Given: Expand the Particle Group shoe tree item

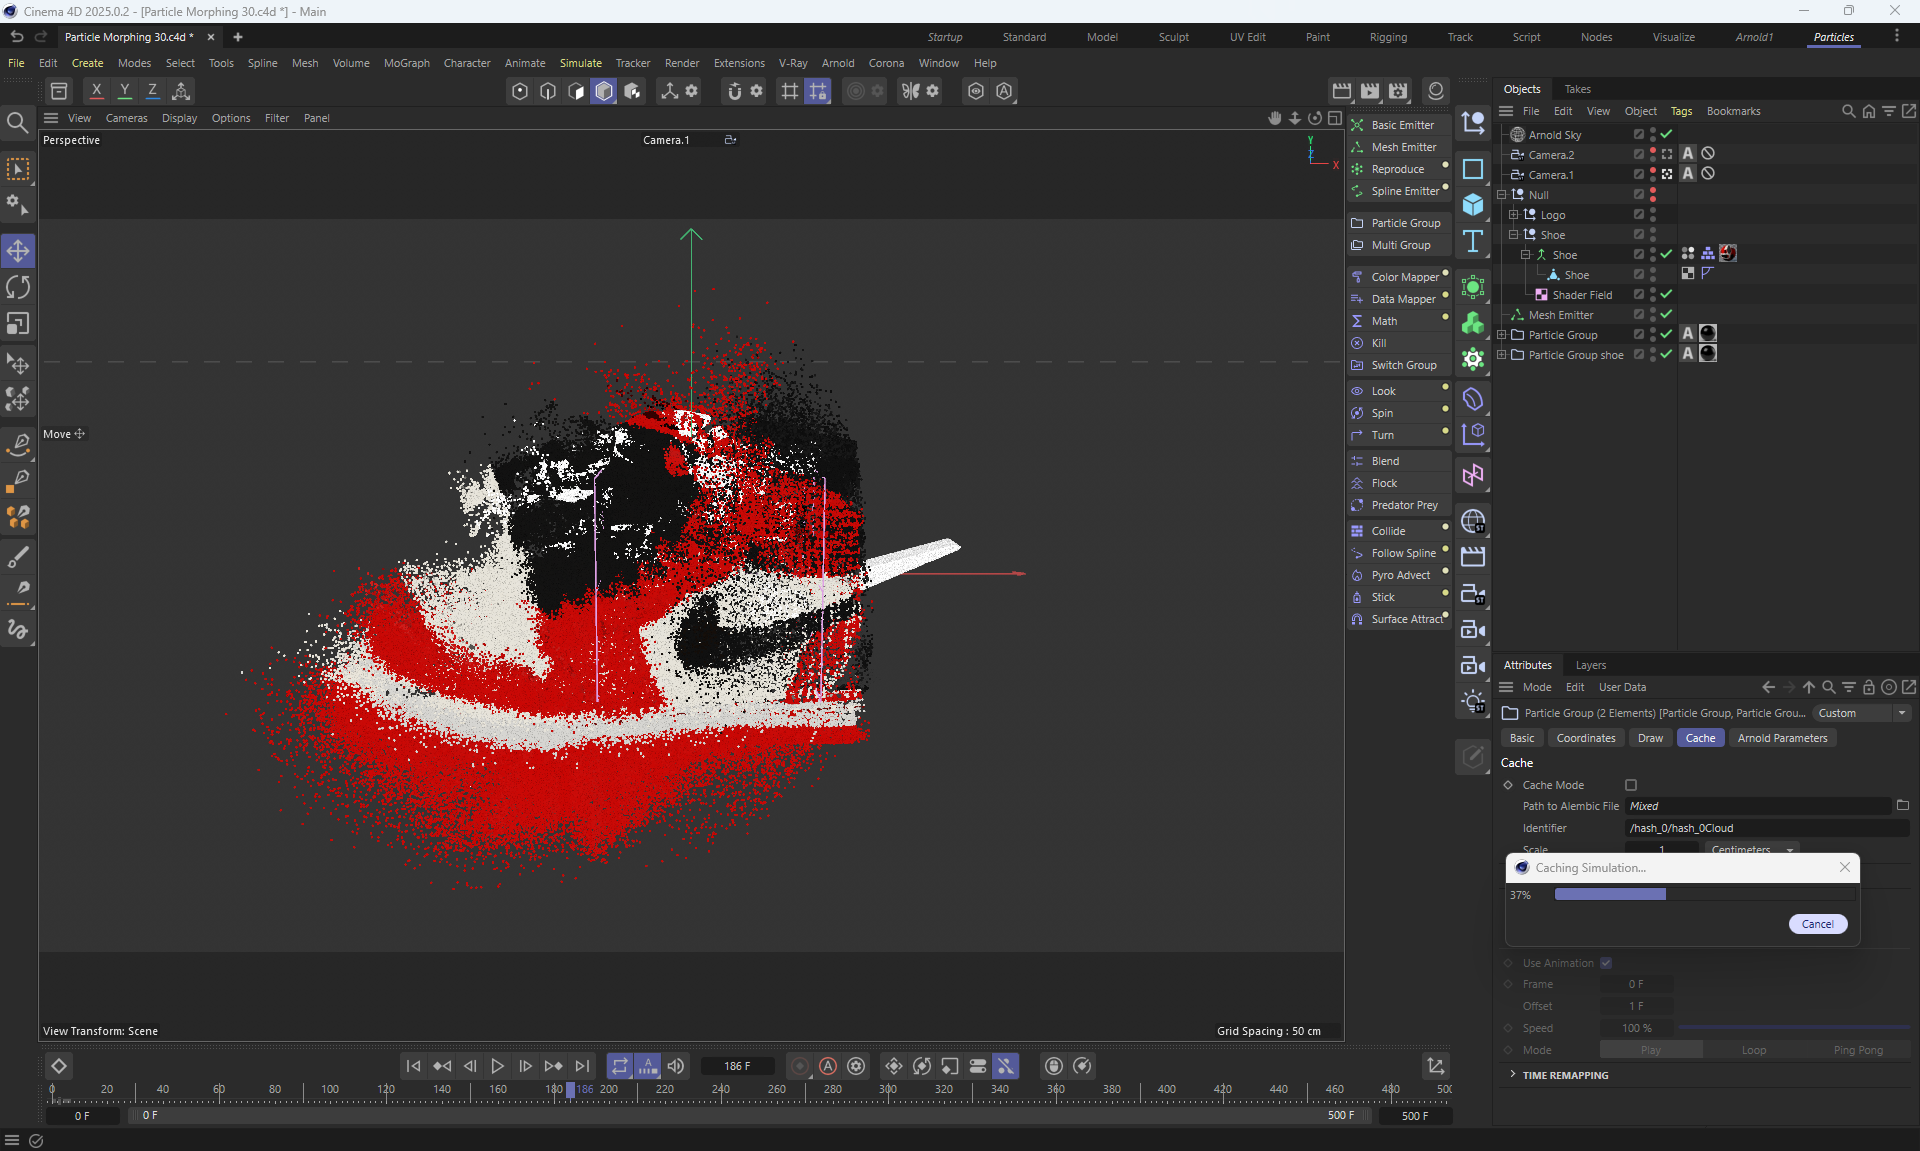Looking at the screenshot, I should tap(1502, 355).
